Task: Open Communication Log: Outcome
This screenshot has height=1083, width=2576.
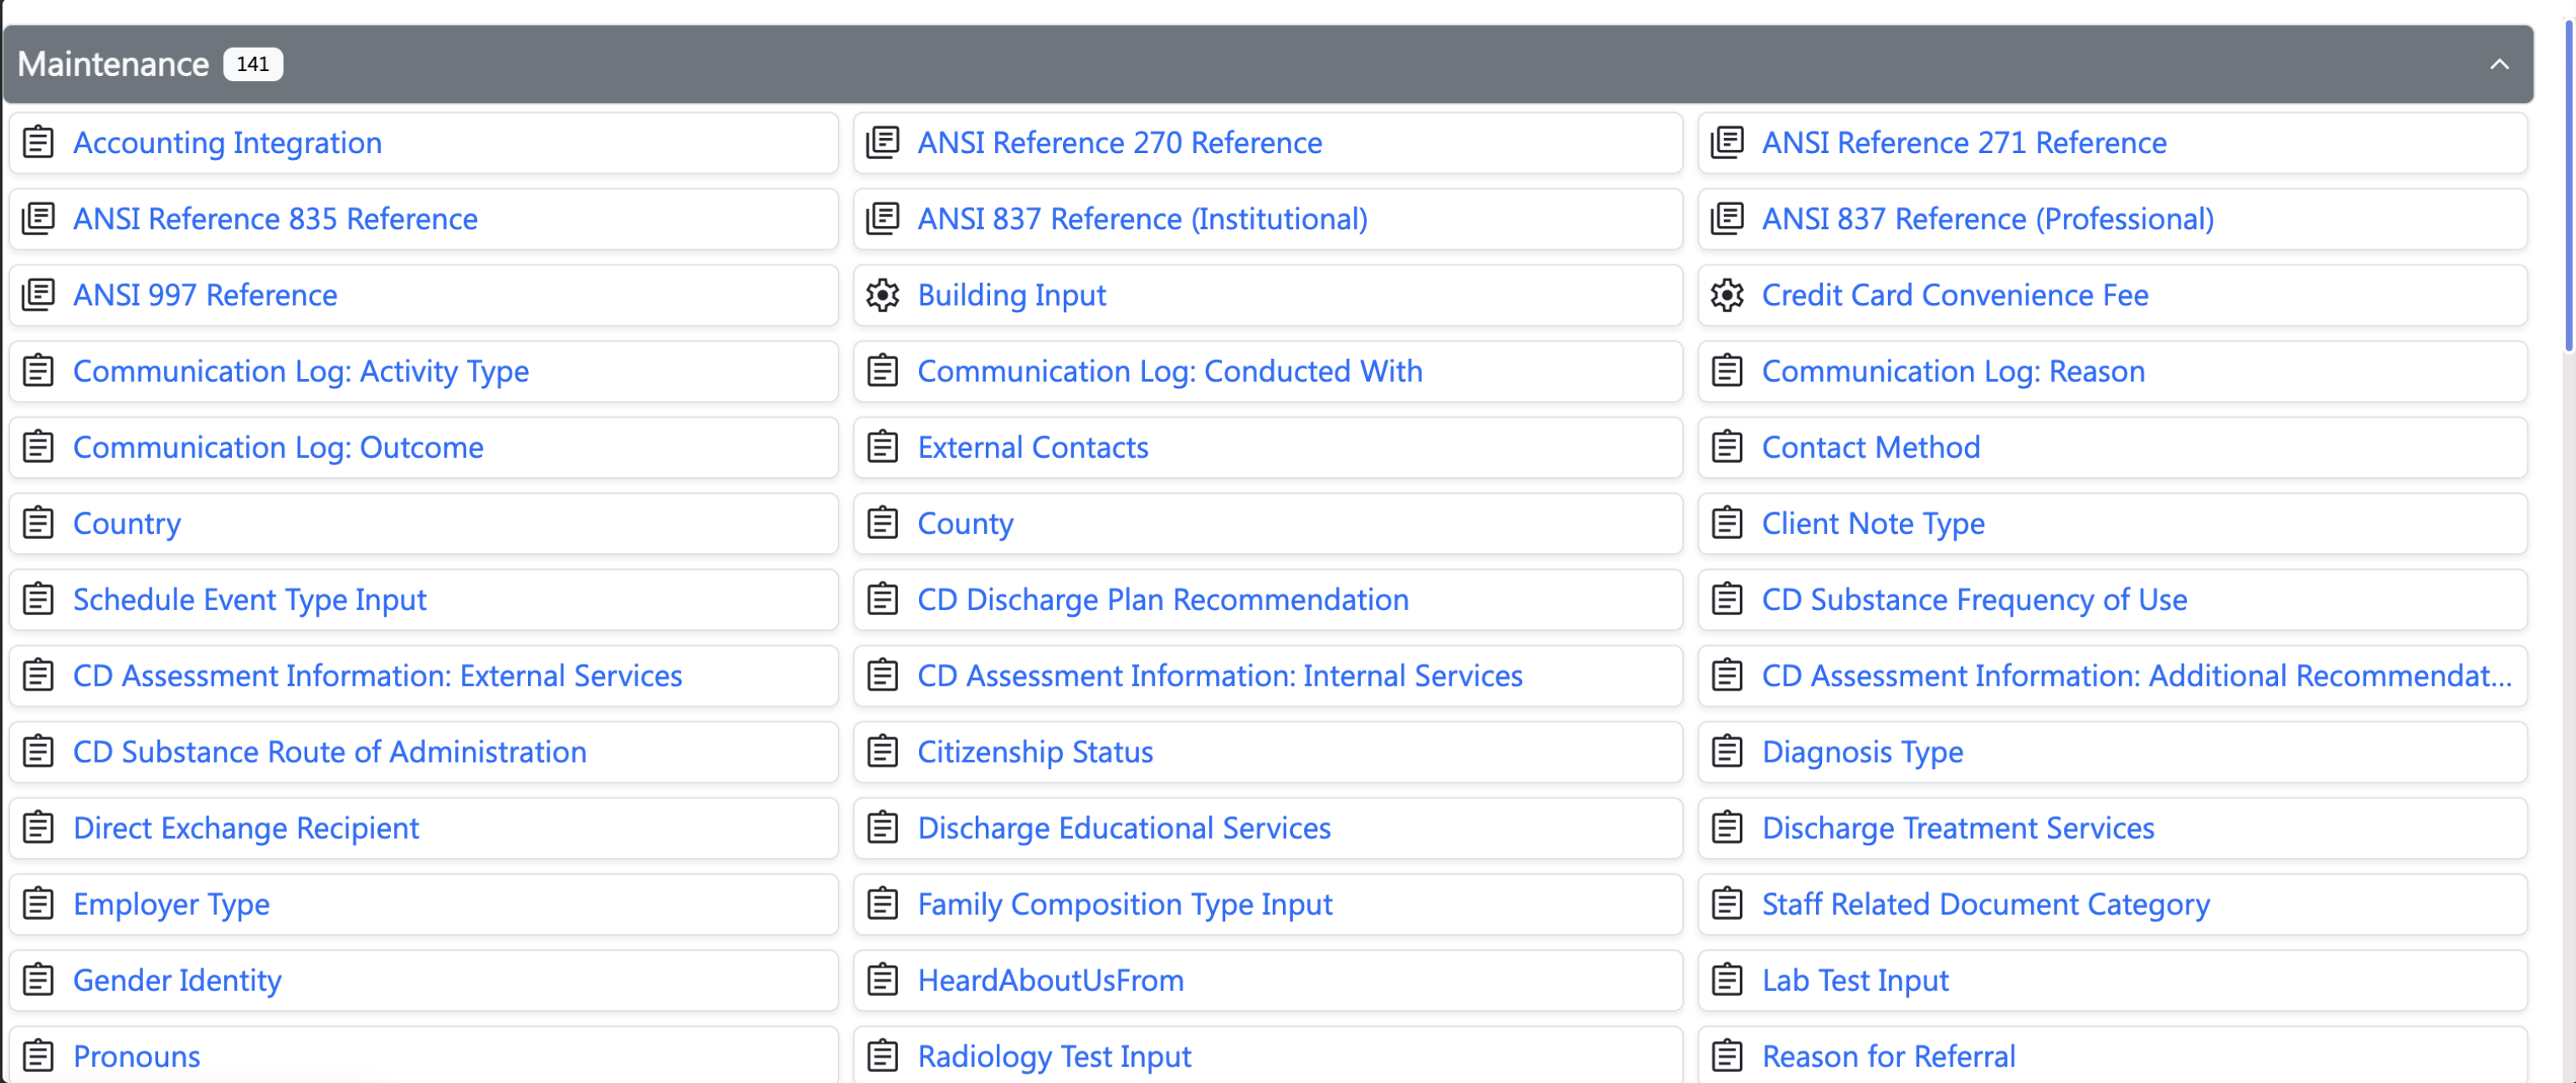Action: coord(278,447)
